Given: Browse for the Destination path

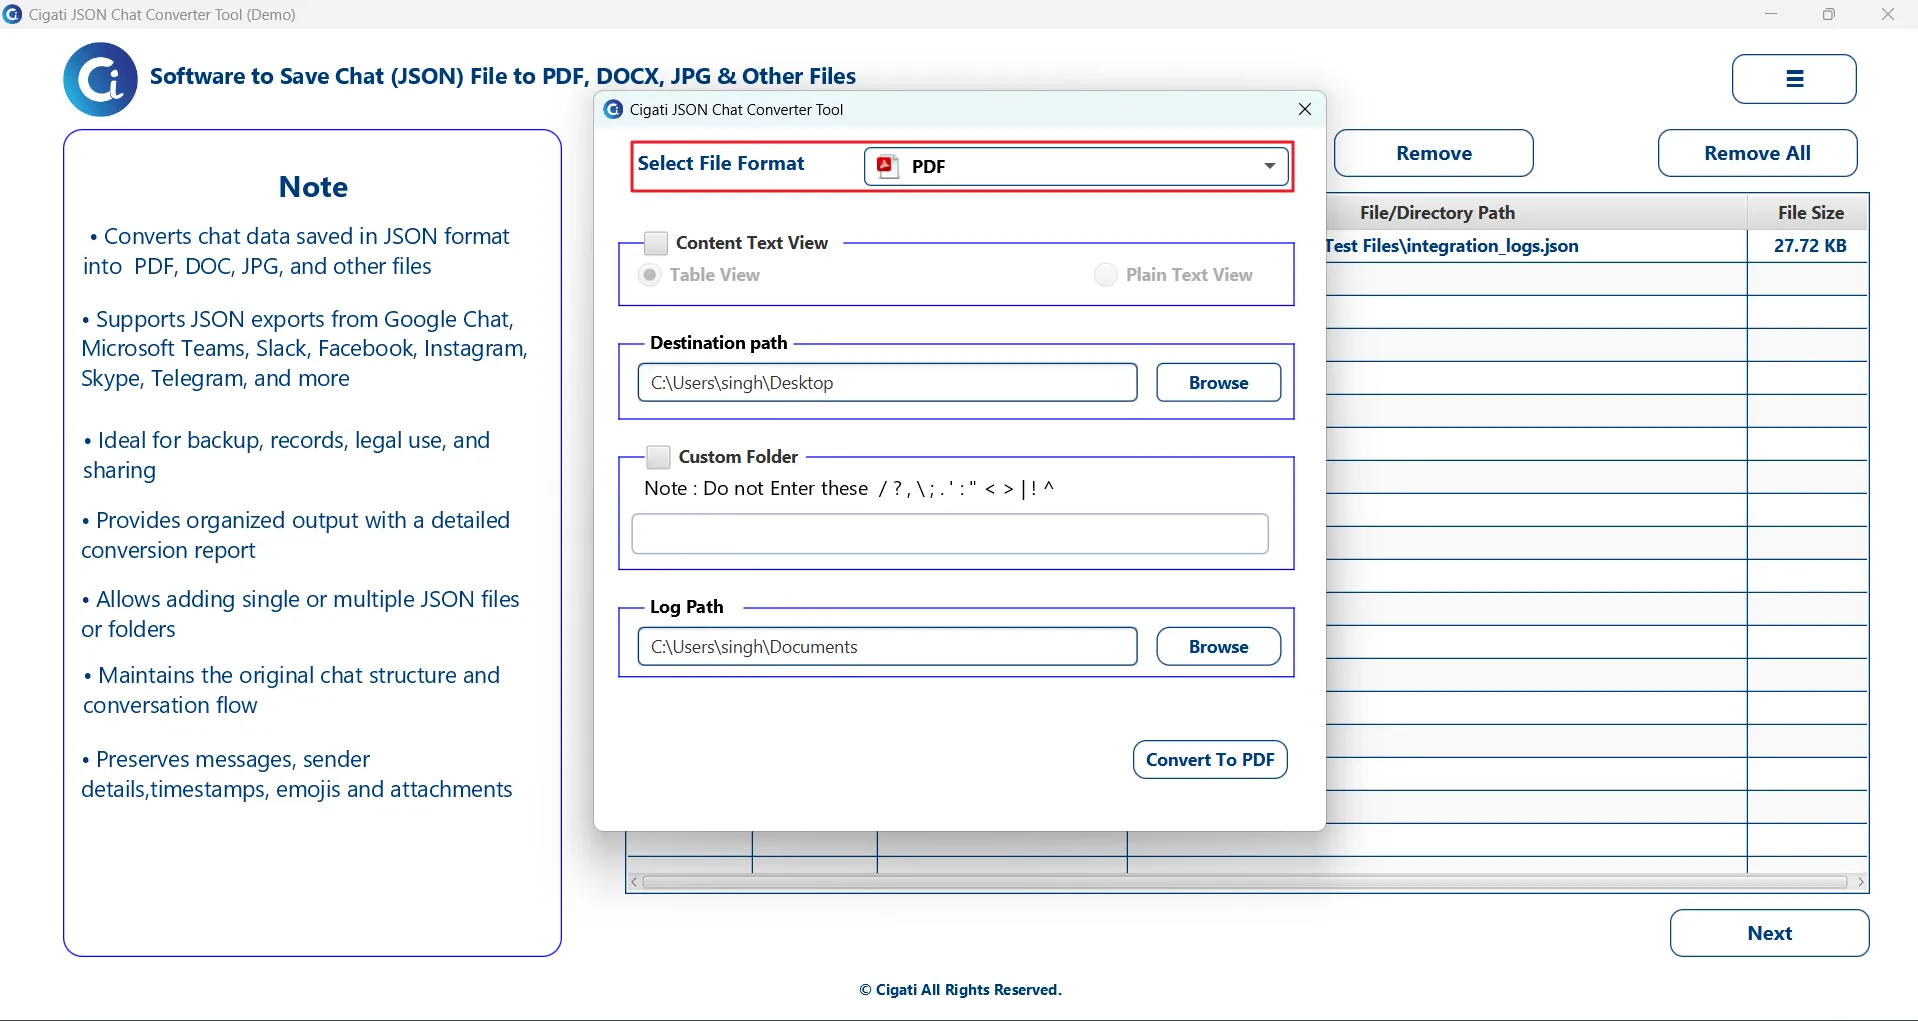Looking at the screenshot, I should [x=1218, y=382].
